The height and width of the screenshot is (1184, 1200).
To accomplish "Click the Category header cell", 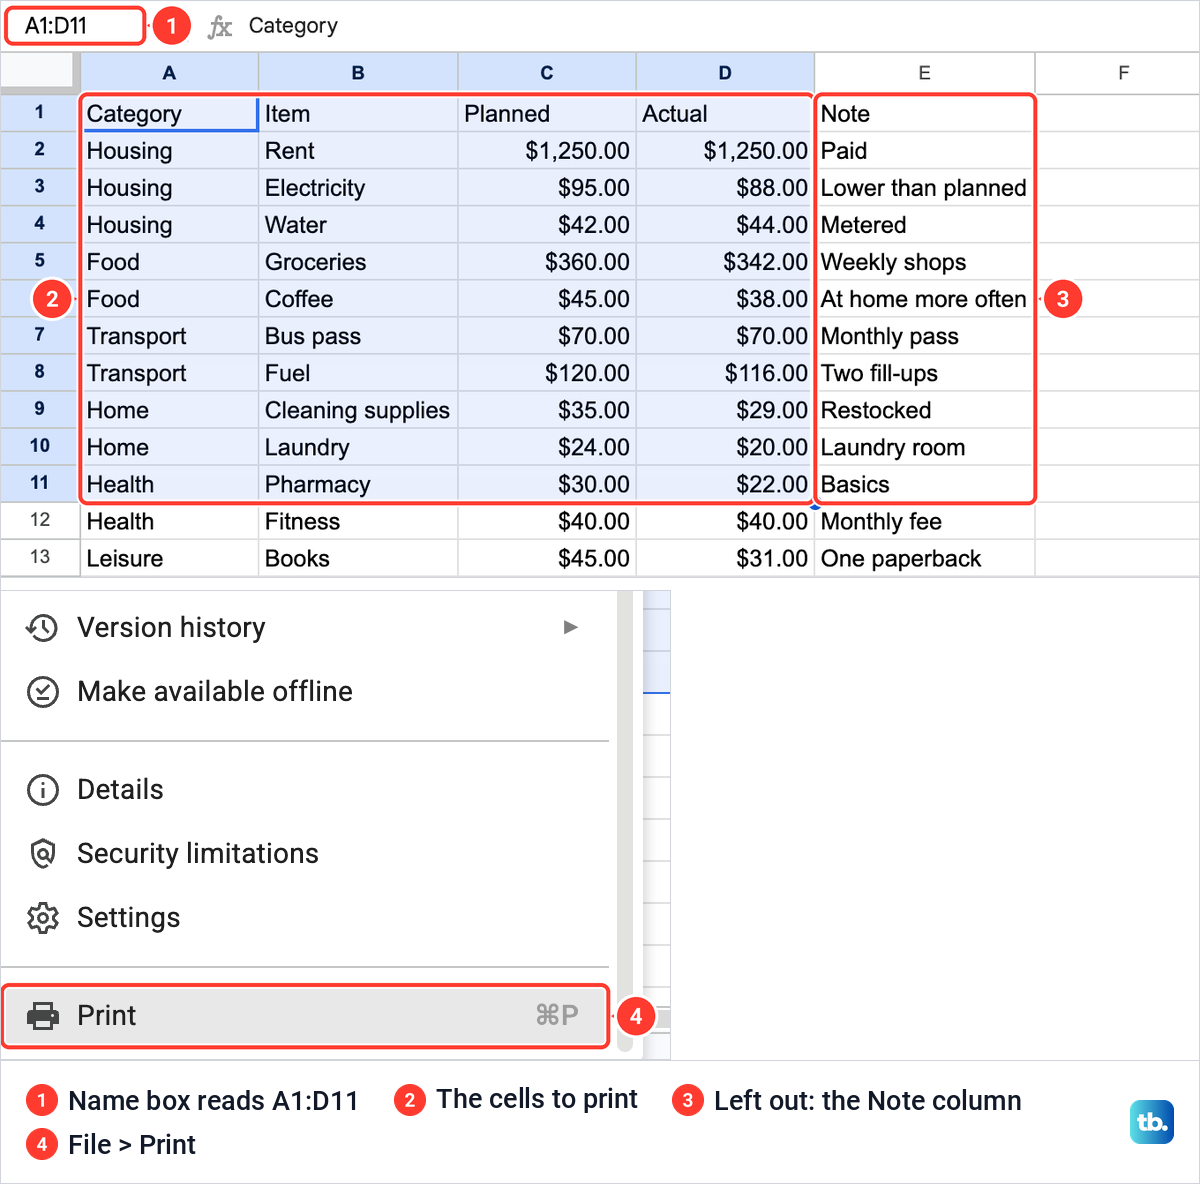I will (x=169, y=113).
